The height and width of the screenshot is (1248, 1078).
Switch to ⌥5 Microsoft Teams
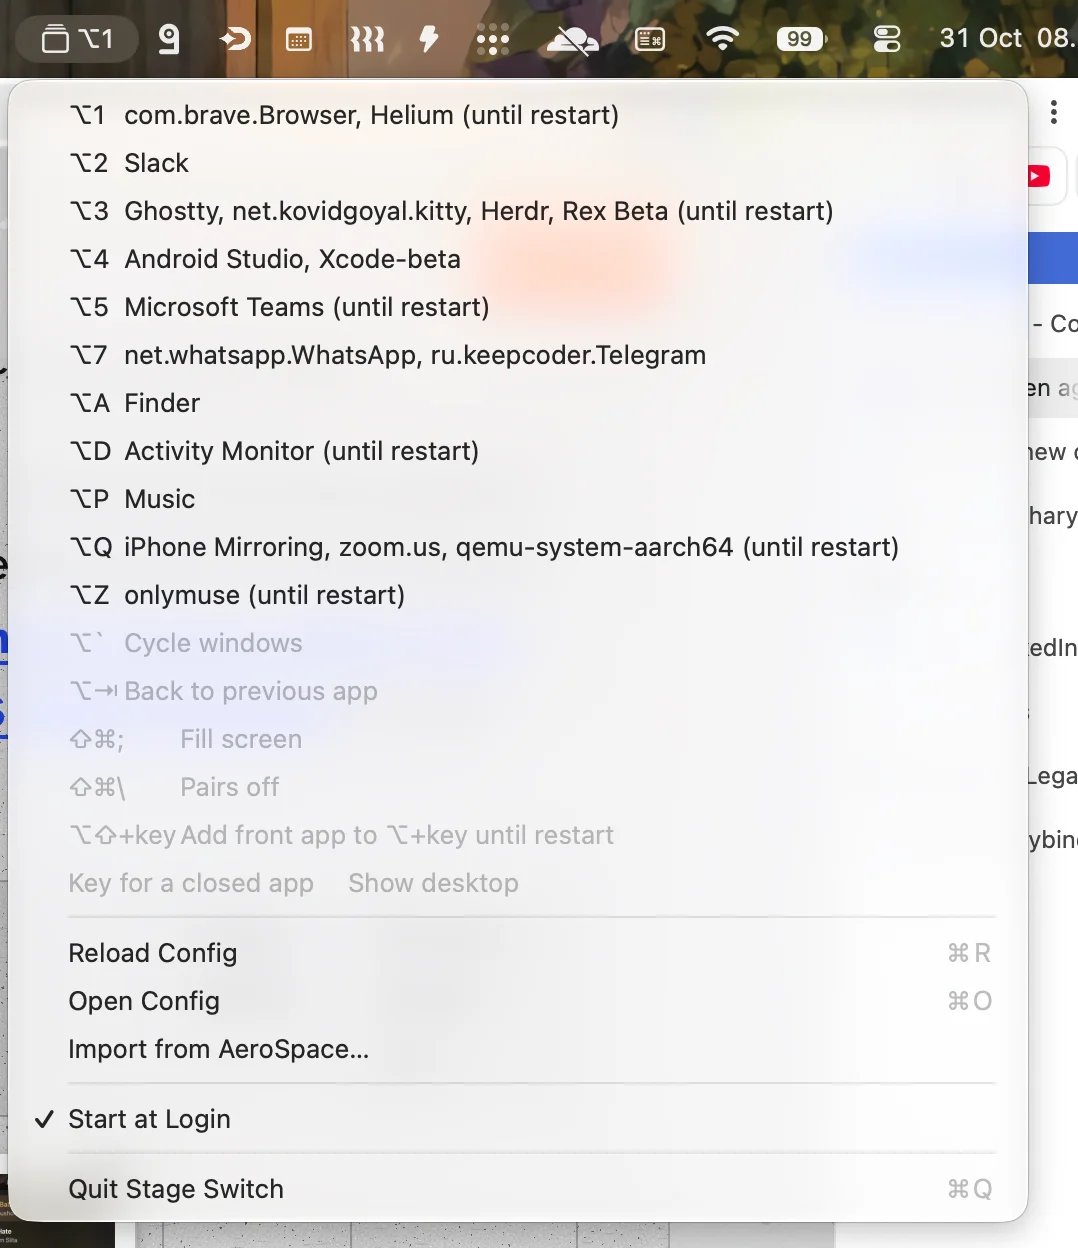click(x=518, y=307)
